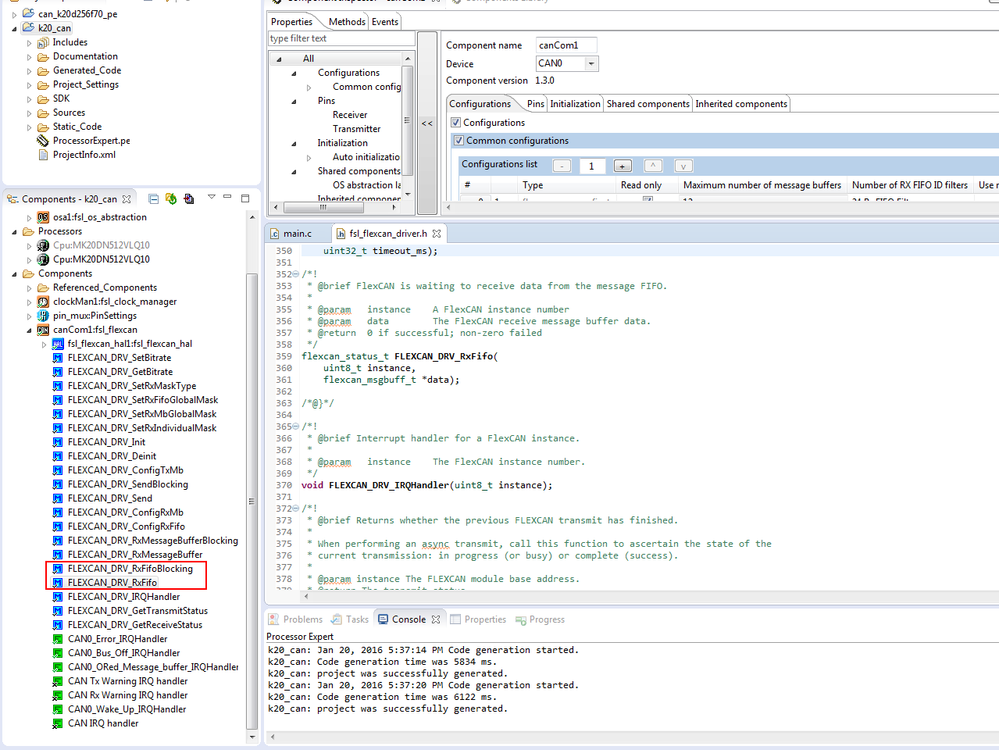999x750 pixels.
Task: Open the Shared components tab
Action: [648, 104]
